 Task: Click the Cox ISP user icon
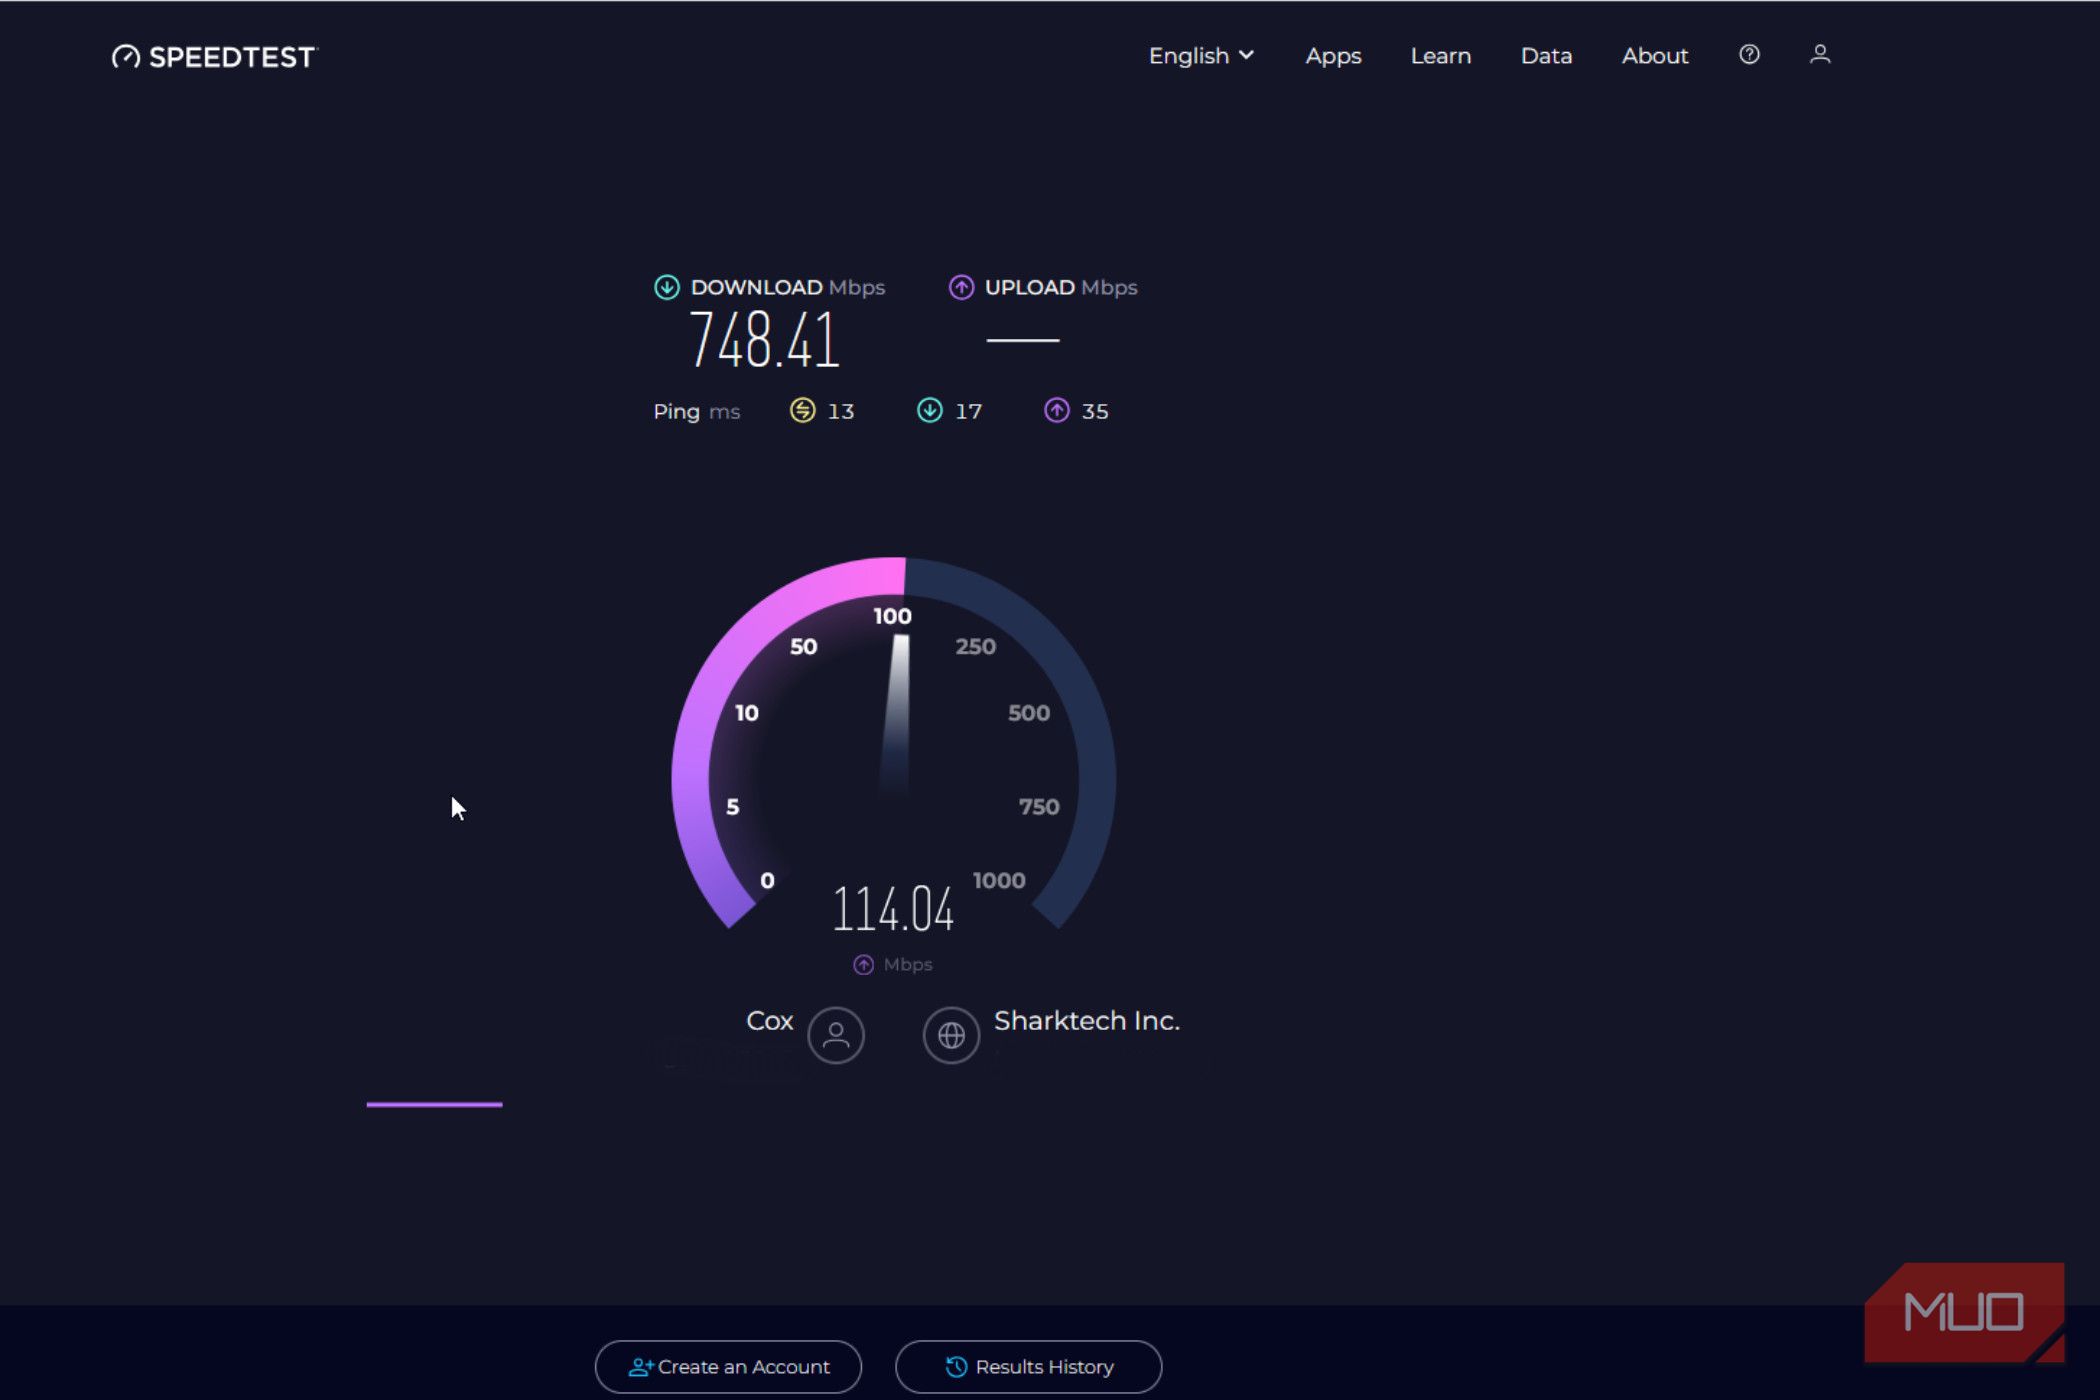[x=836, y=1035]
